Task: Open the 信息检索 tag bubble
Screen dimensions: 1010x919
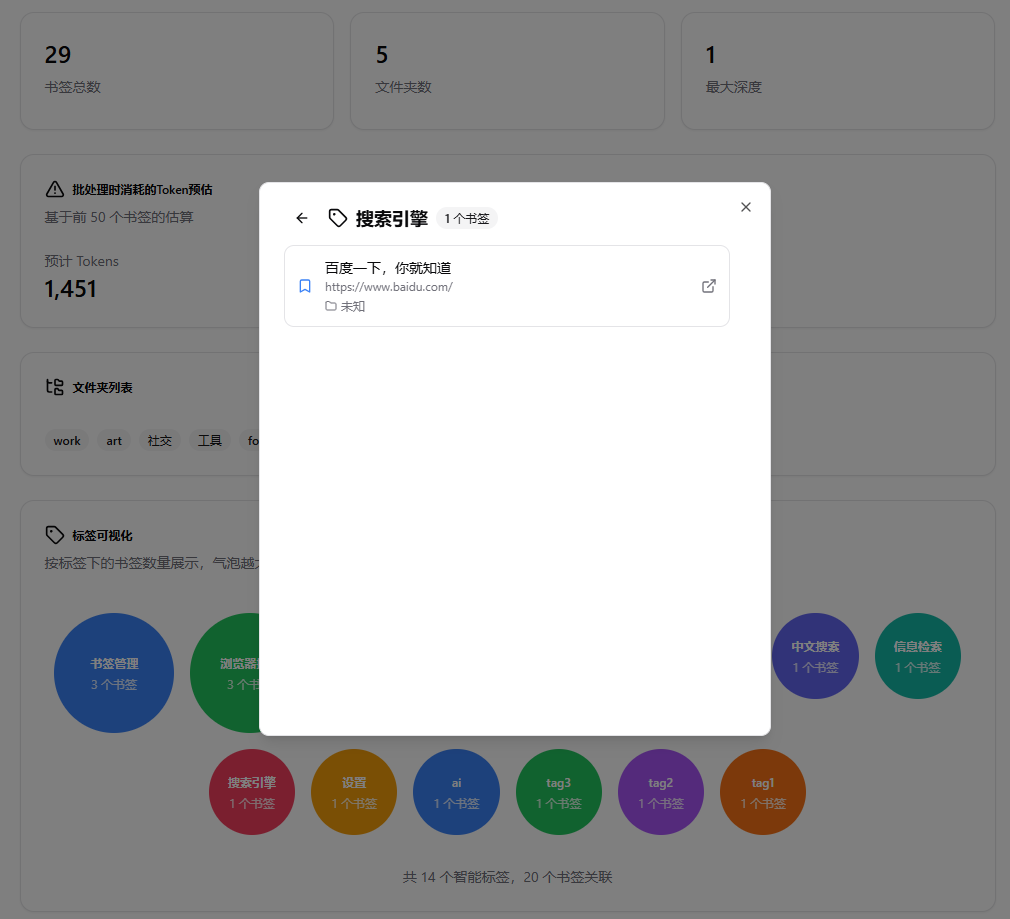Action: pos(918,656)
